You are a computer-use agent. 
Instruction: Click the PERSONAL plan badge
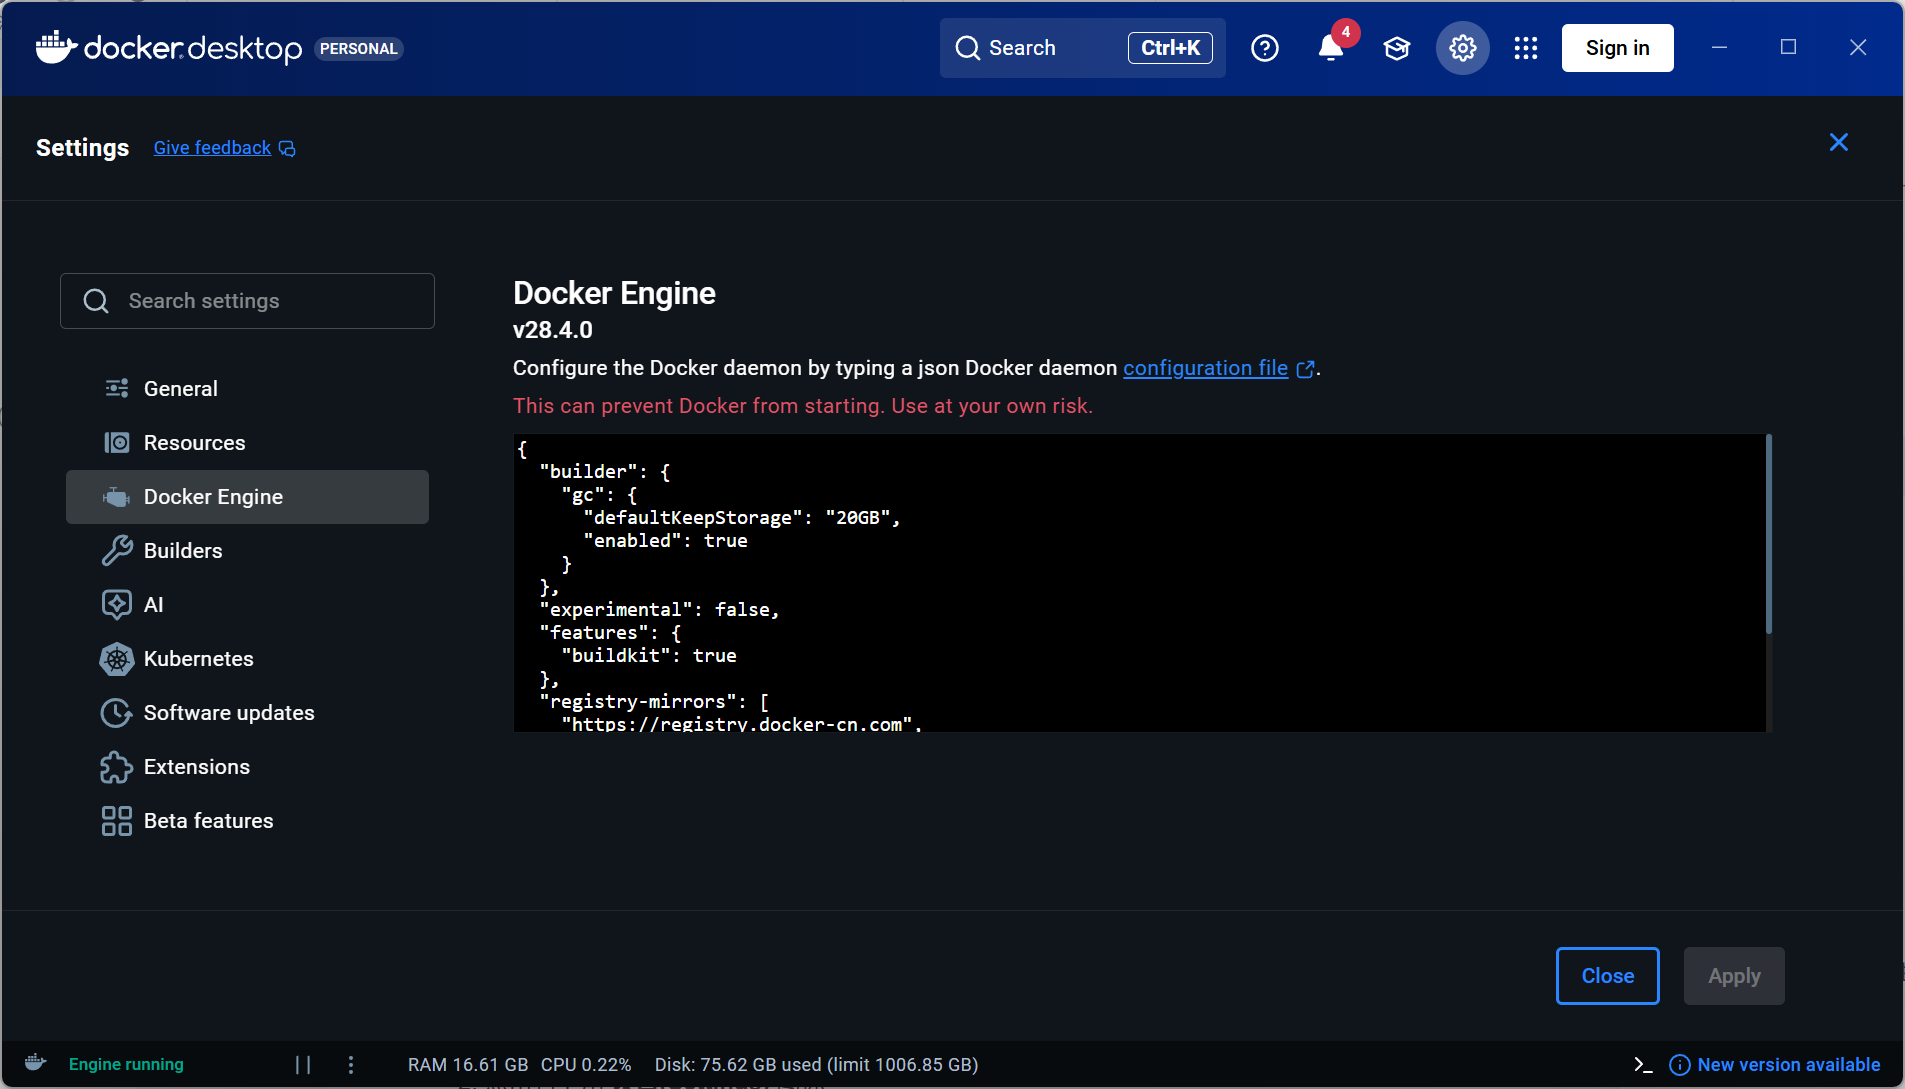tap(359, 48)
